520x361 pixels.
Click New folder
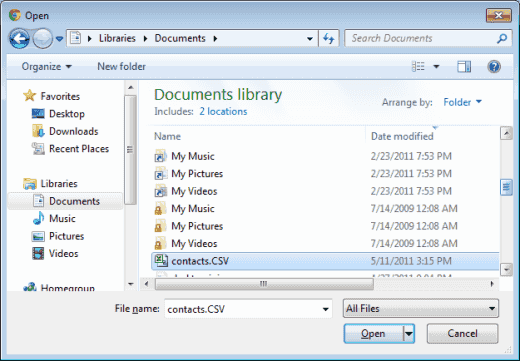[122, 67]
